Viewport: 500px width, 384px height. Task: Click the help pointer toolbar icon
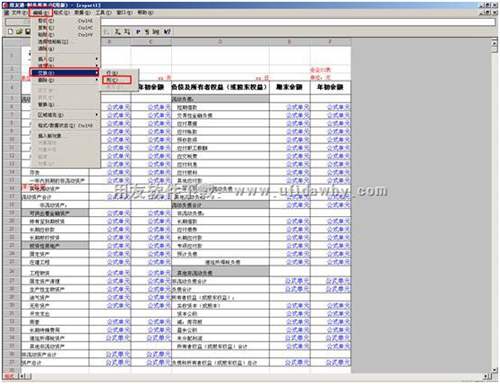click(x=167, y=32)
